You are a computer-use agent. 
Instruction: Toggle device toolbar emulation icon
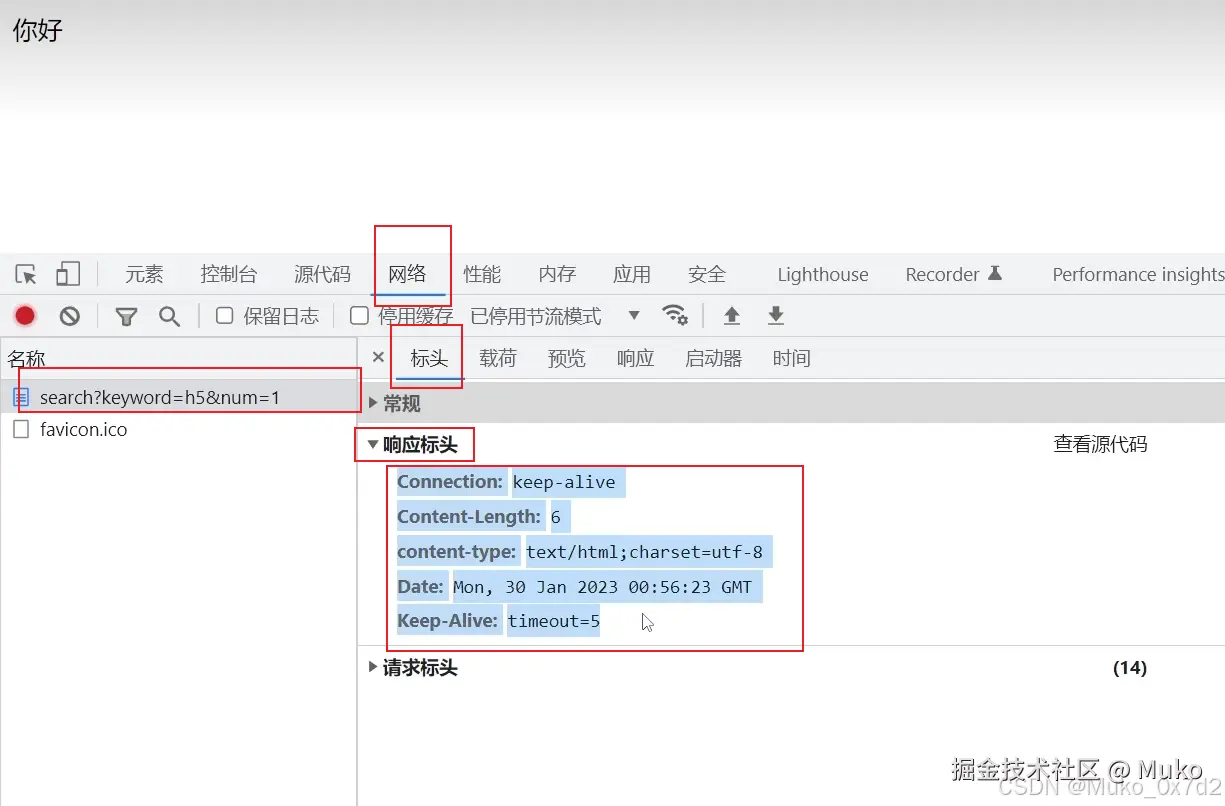[68, 274]
